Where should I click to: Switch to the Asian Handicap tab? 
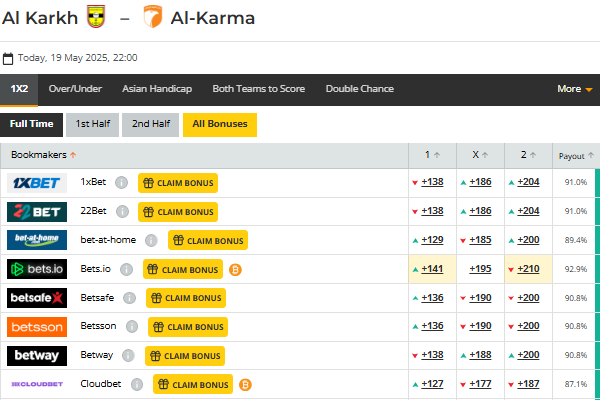157,89
